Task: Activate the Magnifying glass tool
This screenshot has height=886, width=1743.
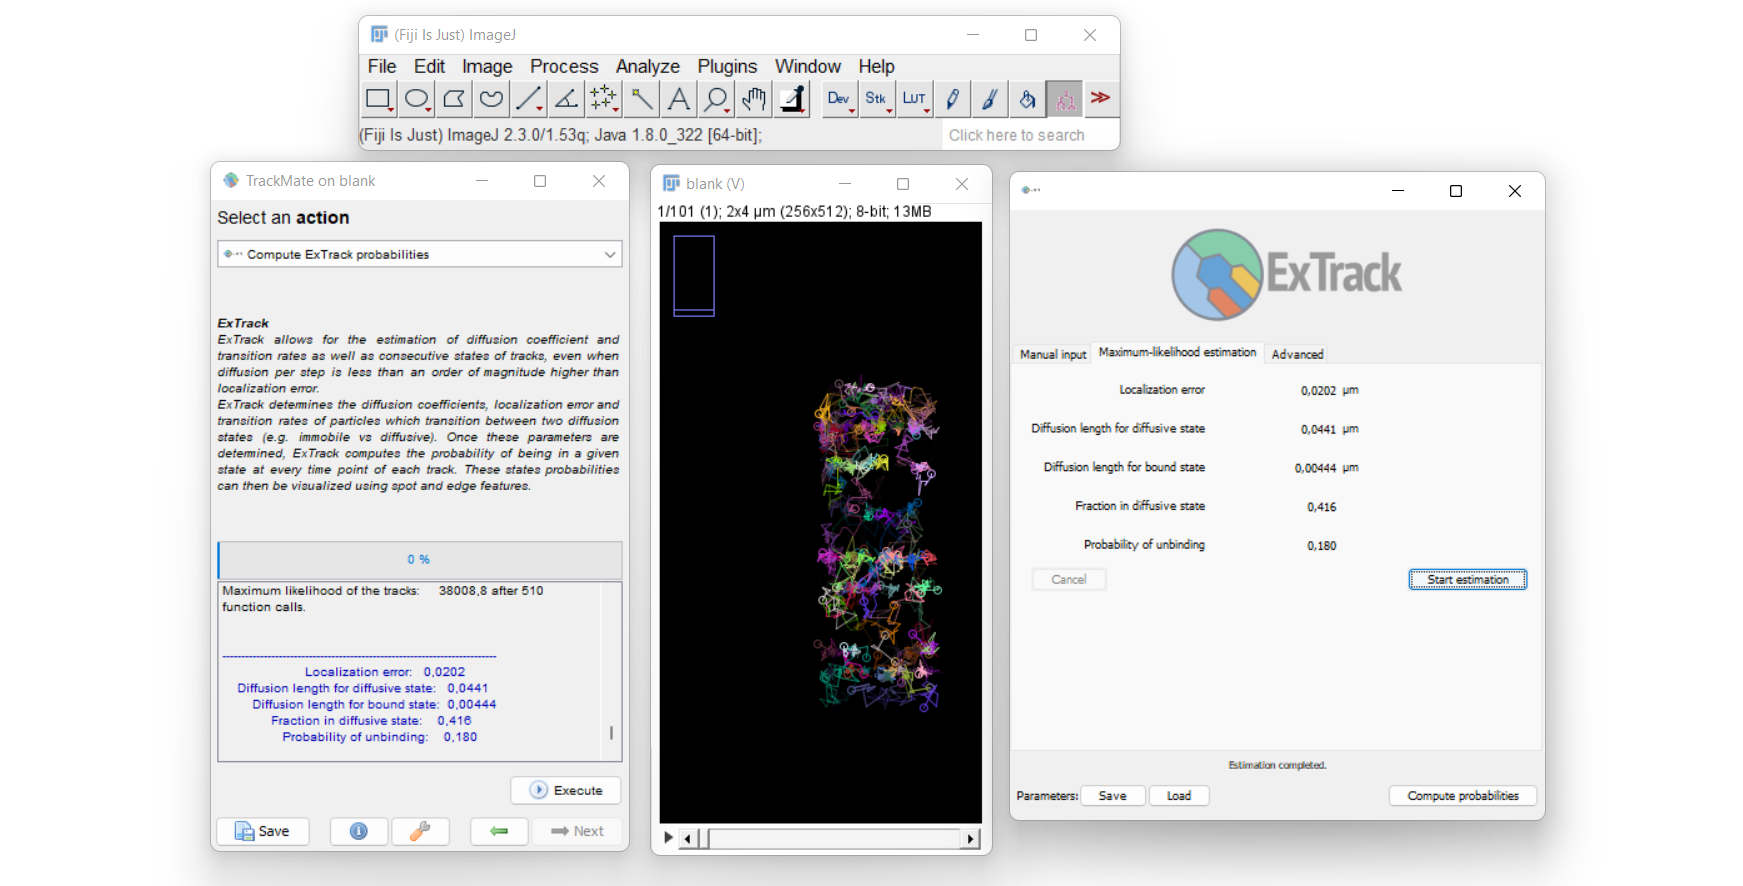Action: coord(716,99)
